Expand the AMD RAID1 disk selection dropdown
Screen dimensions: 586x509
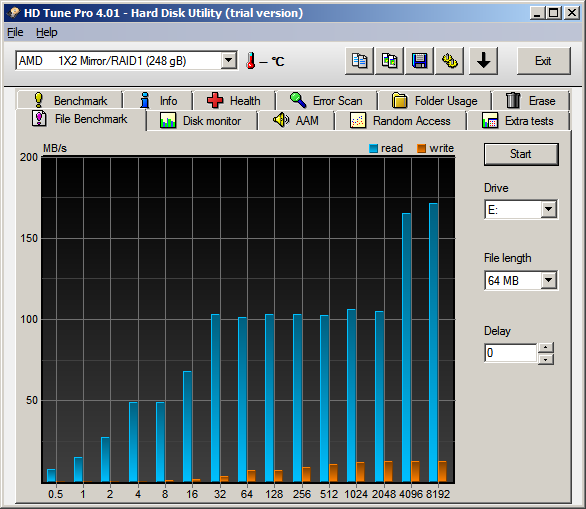coord(228,60)
